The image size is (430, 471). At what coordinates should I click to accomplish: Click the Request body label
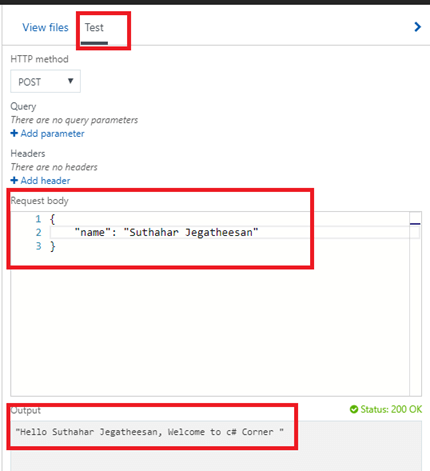pyautogui.click(x=40, y=201)
